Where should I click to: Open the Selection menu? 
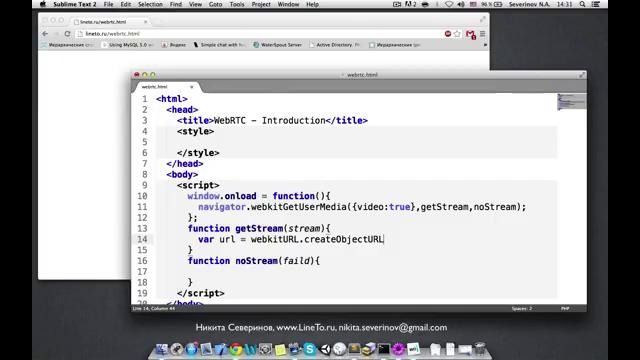tap(150, 4)
